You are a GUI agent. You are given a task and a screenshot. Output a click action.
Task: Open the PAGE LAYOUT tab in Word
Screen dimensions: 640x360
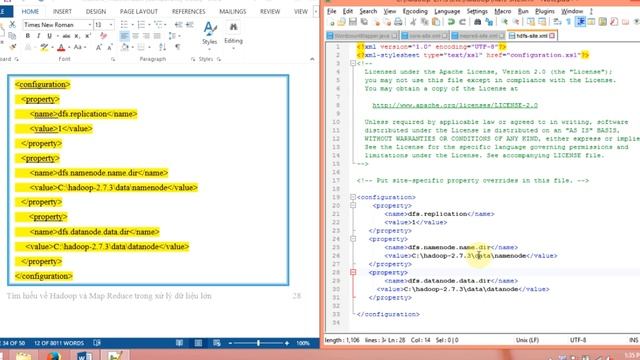tap(138, 11)
